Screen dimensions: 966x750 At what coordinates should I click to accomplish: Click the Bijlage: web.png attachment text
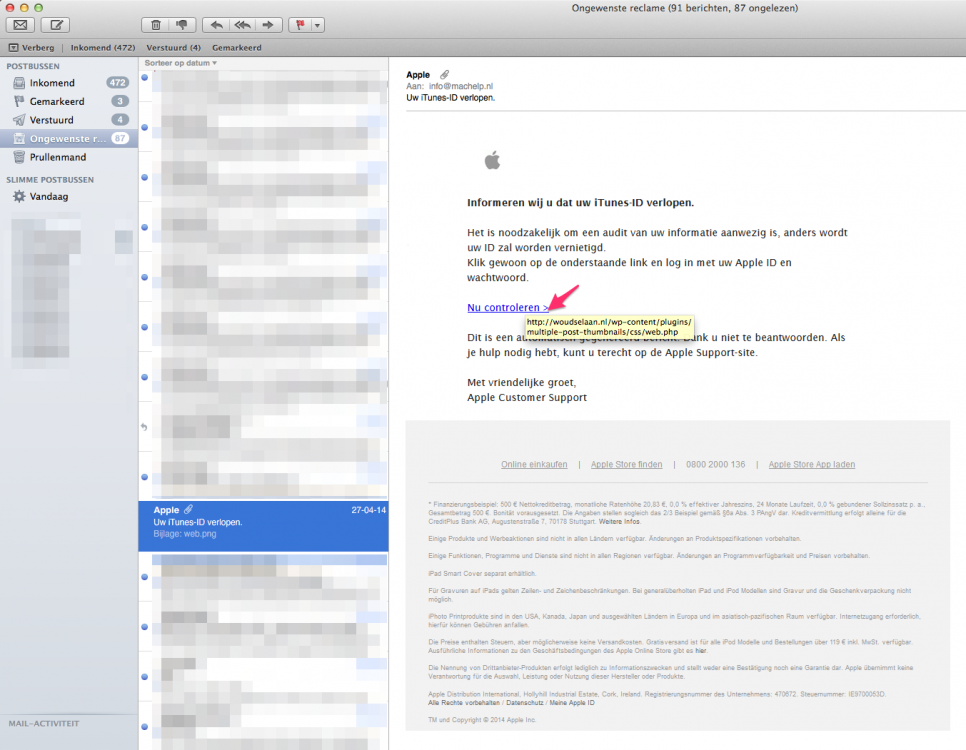click(x=185, y=534)
